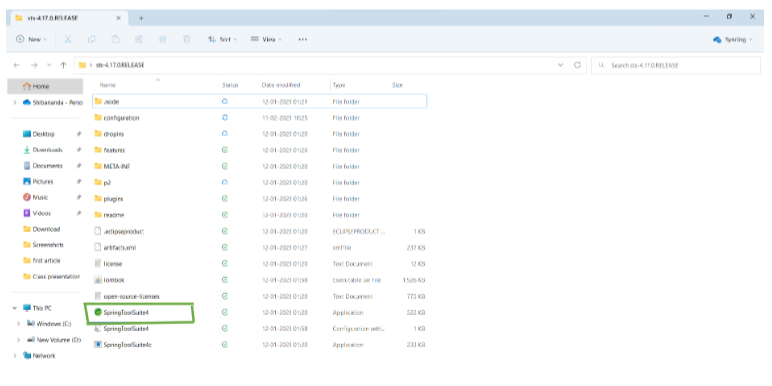The width and height of the screenshot is (772, 386).
Task: Sort by the Status column header
Action: click(x=230, y=85)
